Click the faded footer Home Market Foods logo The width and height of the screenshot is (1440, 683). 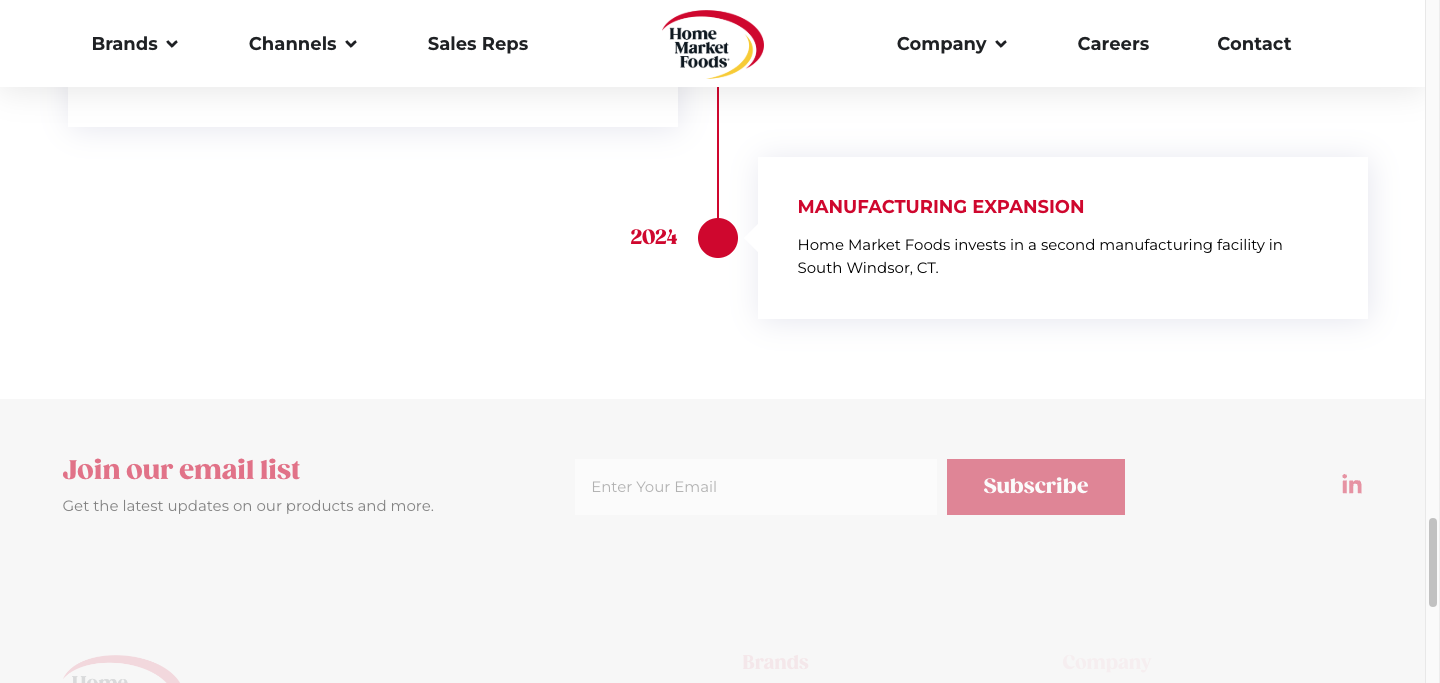point(120,671)
